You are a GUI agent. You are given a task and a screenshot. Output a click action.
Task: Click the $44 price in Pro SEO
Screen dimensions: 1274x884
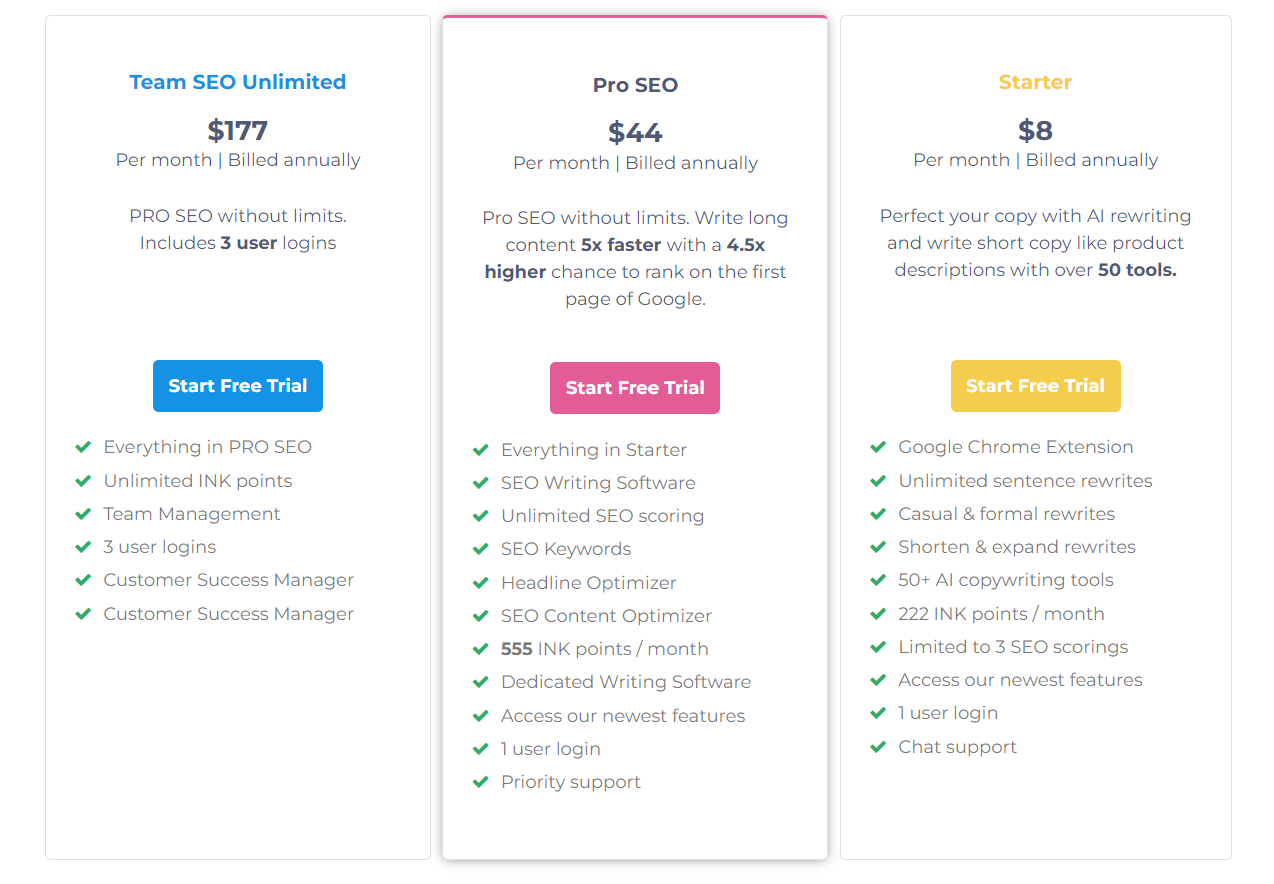635,132
